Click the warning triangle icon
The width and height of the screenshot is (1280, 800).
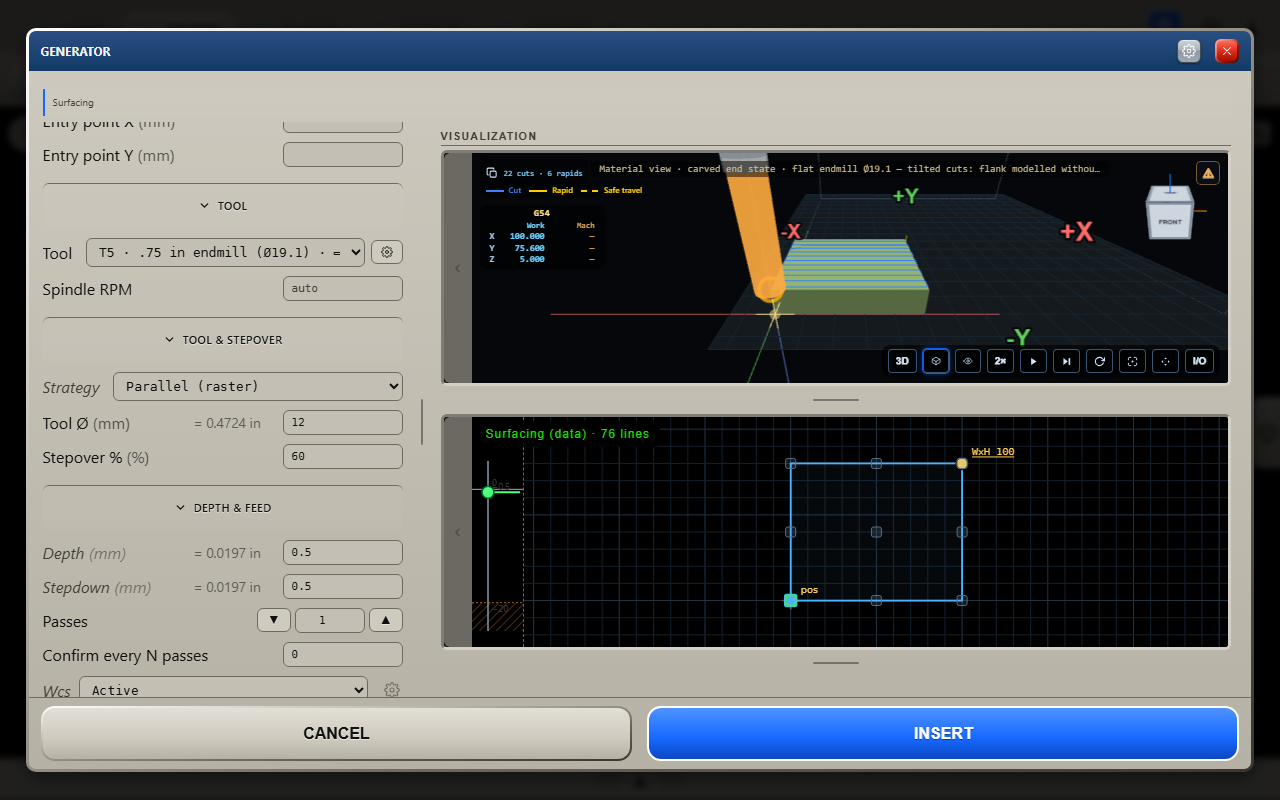(x=1208, y=173)
